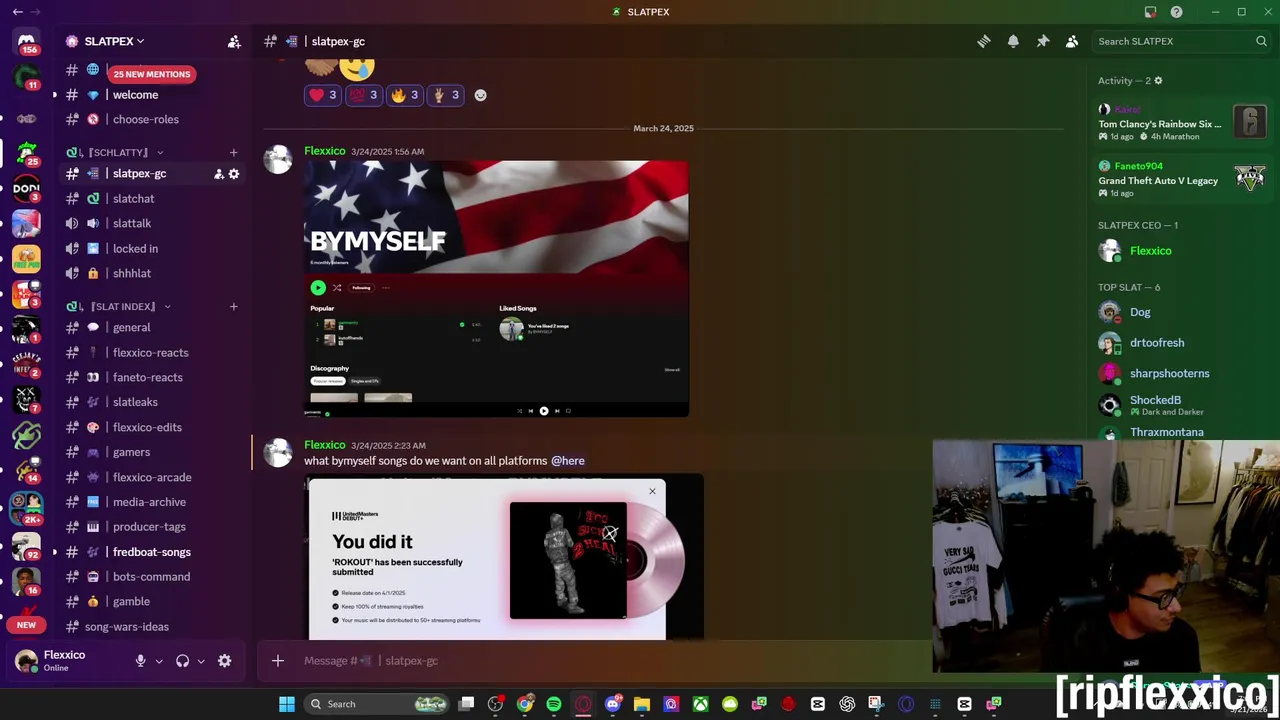Add channel to SLAT INDEX category
Screen dimensions: 1280x720
click(x=233, y=306)
